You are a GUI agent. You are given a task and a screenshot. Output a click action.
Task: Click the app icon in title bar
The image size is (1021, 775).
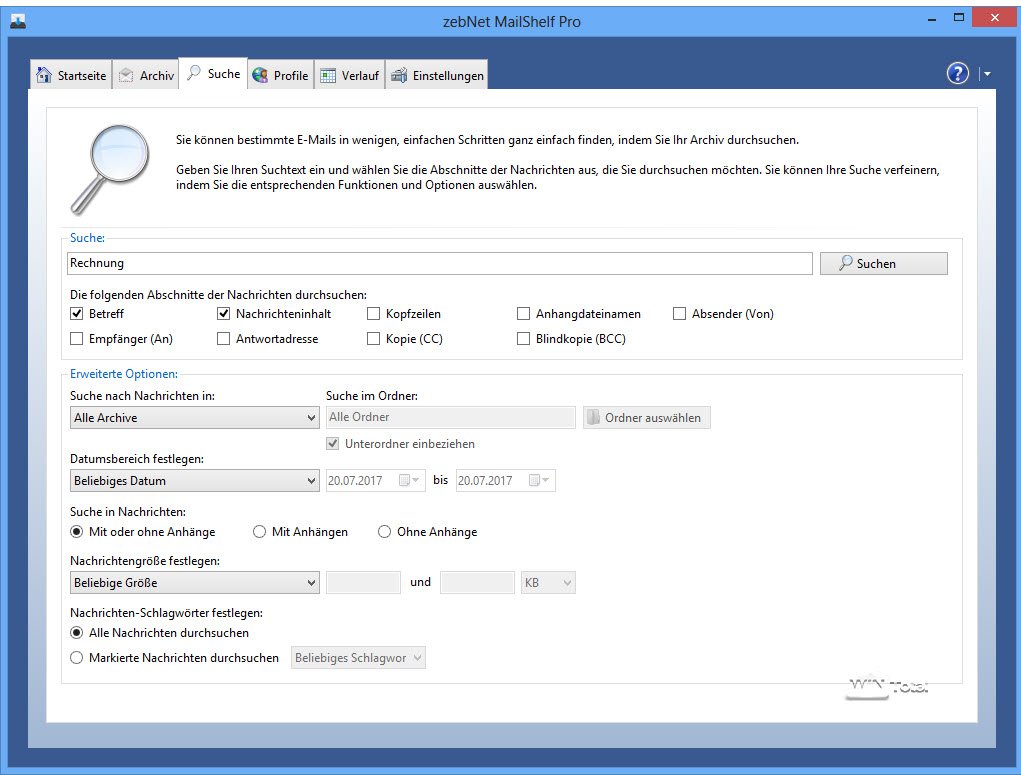(17, 20)
